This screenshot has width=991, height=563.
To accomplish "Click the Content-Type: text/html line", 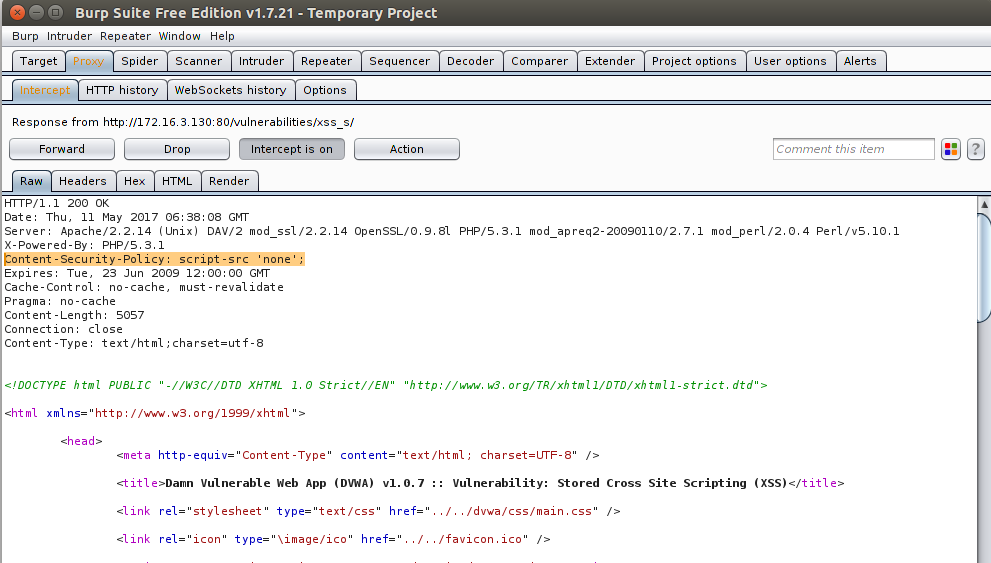I will (x=134, y=343).
